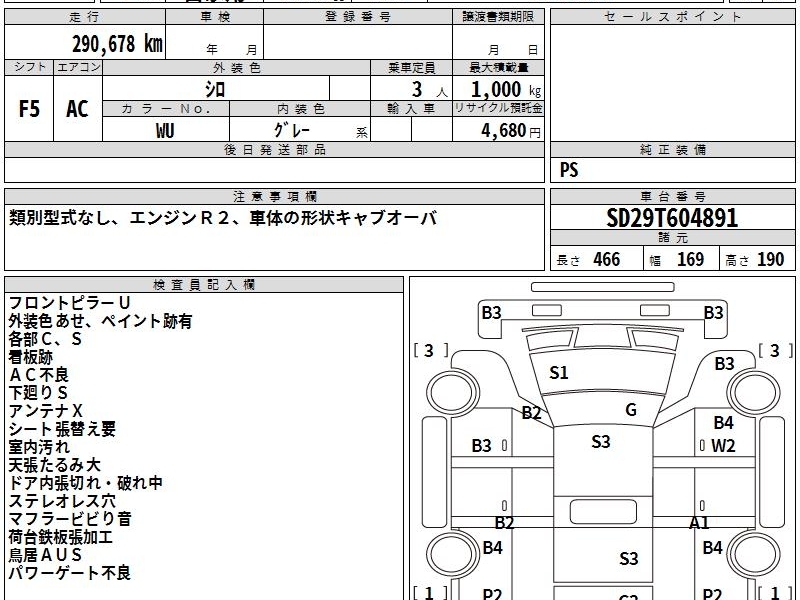The image size is (800, 600).
Task: Select the セールスポイント header
Action: [x=672, y=17]
